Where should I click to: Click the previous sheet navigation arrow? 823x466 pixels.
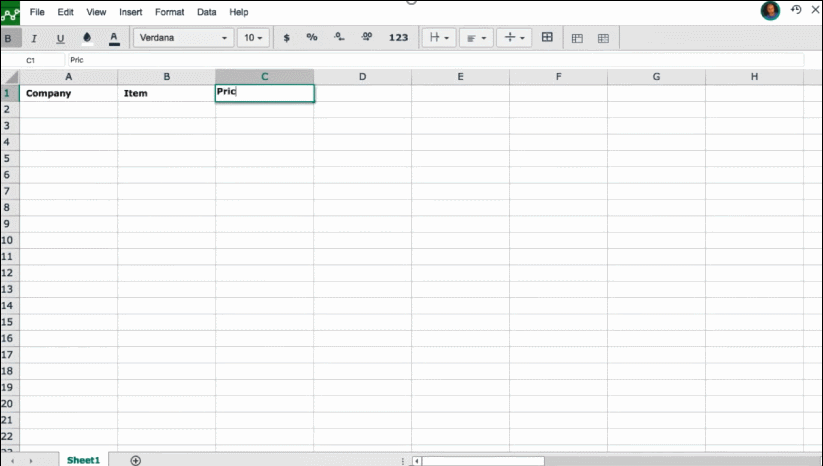tap(13, 461)
